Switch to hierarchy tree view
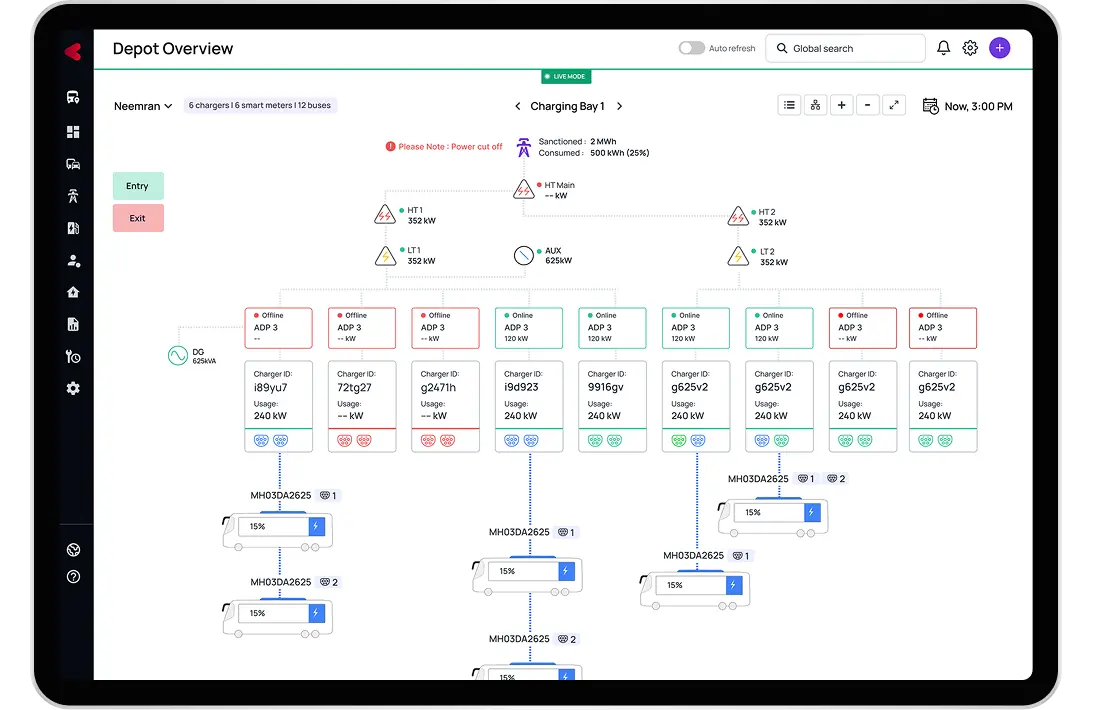This screenshot has height=710, width=1100. pyautogui.click(x=816, y=105)
